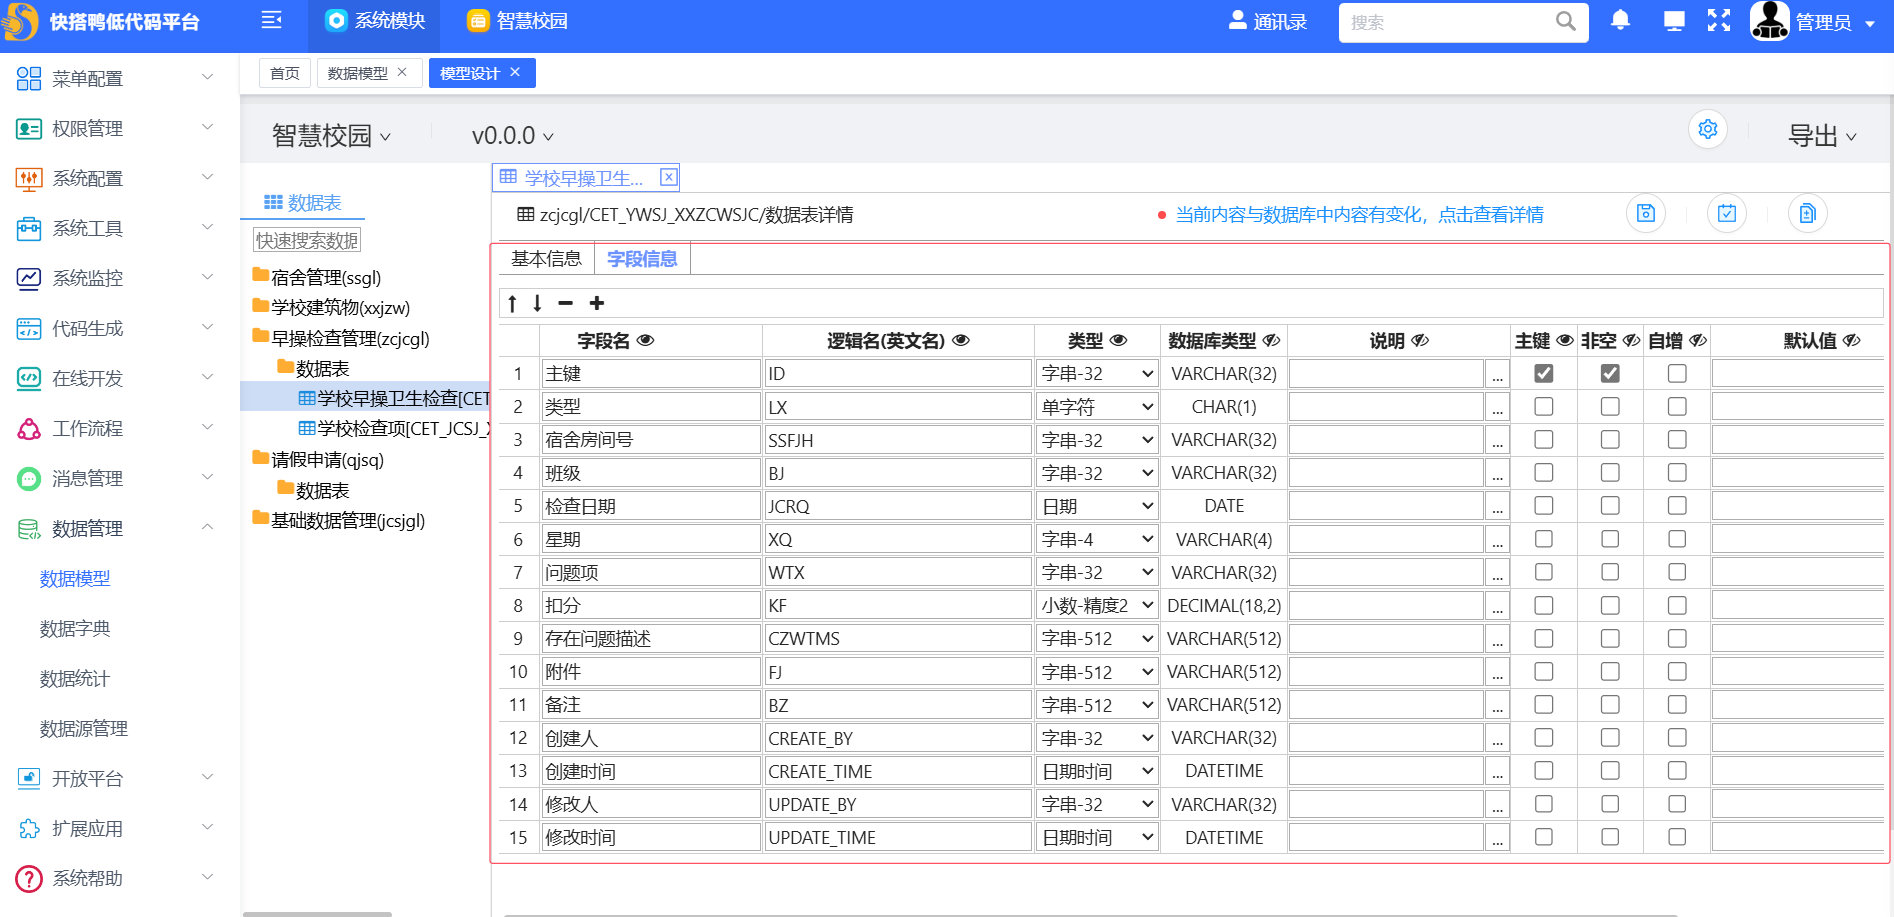
Task: Expand the 菜单配置 sidebar menu
Action: tap(118, 78)
